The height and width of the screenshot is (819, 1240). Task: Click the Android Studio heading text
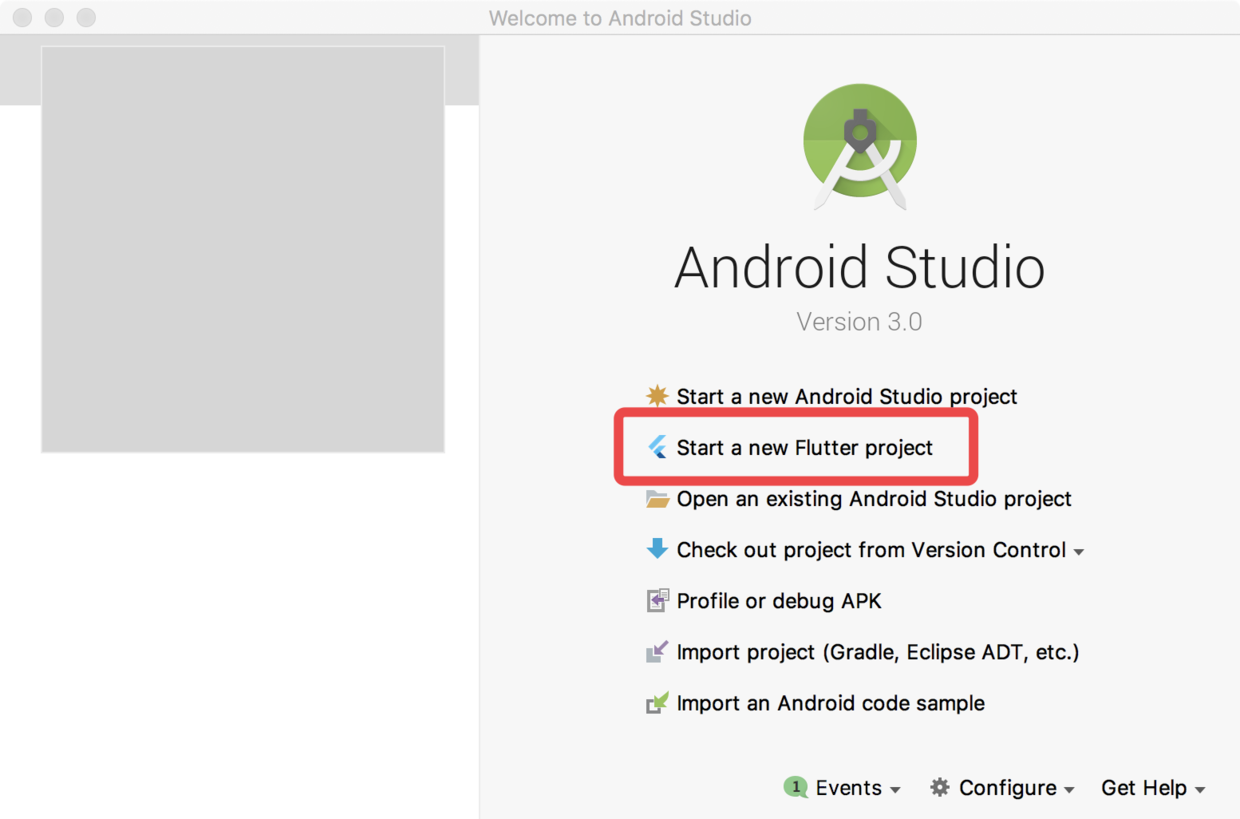(859, 267)
